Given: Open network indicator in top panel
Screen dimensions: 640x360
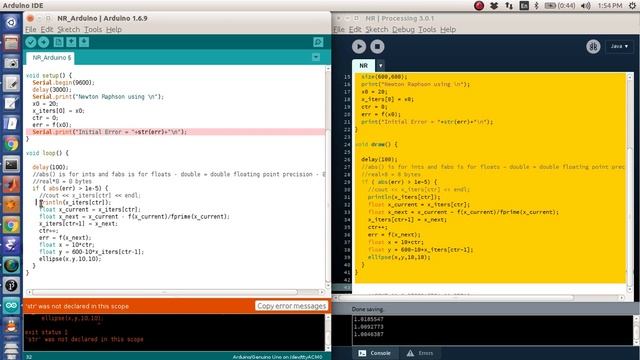Looking at the screenshot, I should (x=509, y=5).
